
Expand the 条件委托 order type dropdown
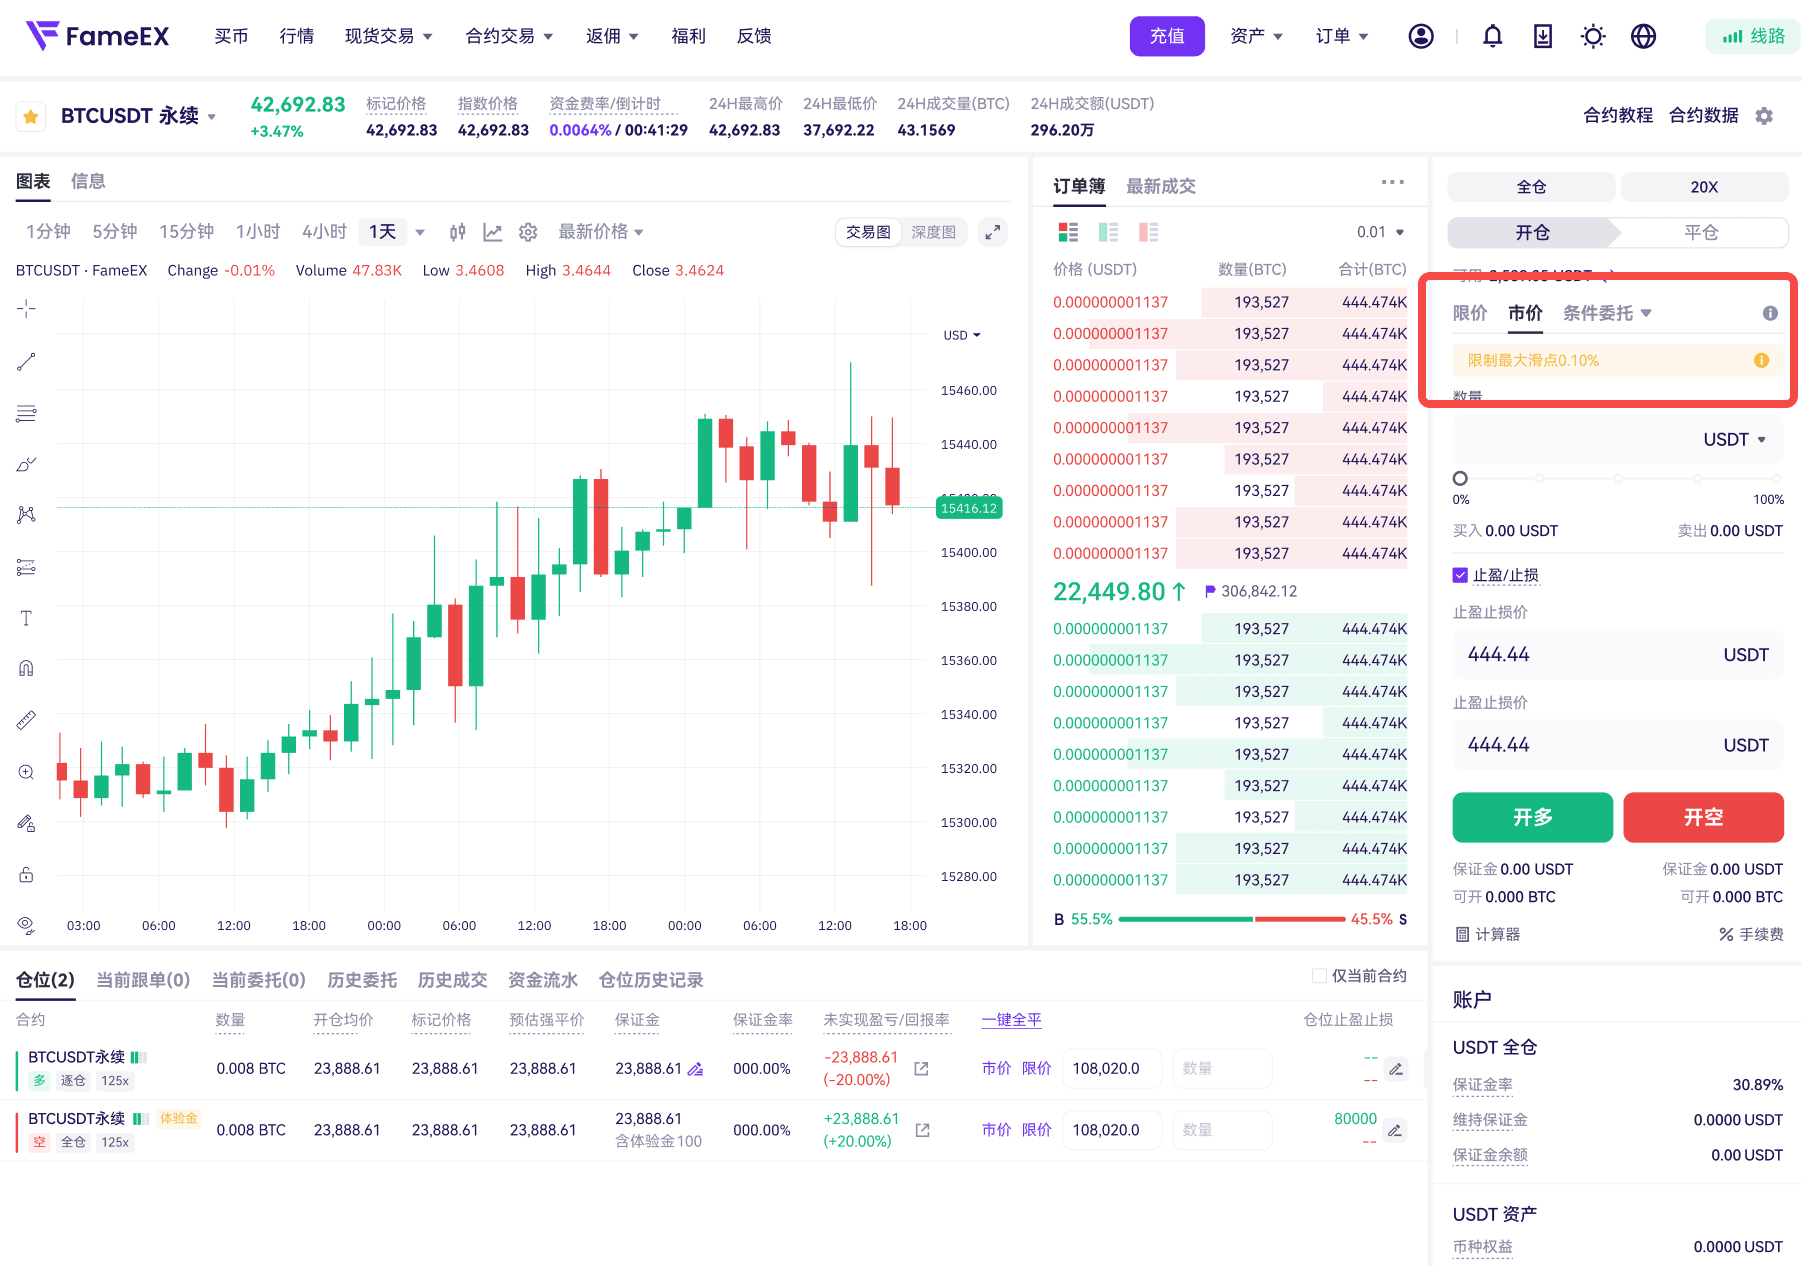pos(1607,313)
